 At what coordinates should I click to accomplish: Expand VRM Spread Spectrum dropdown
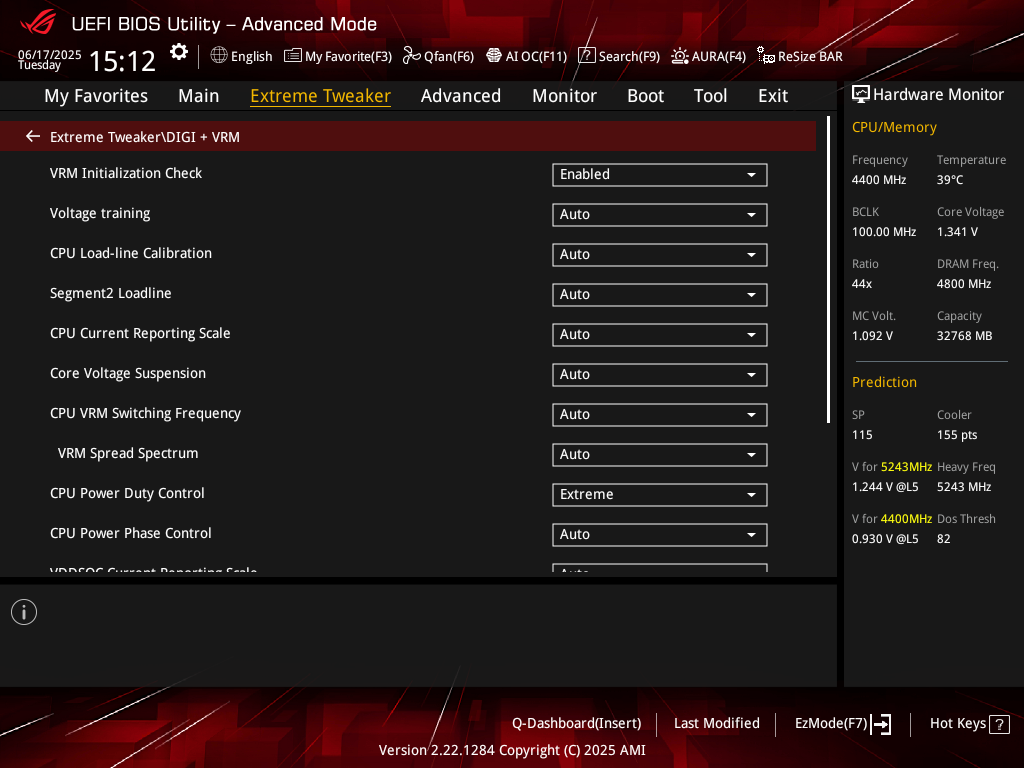(x=659, y=454)
